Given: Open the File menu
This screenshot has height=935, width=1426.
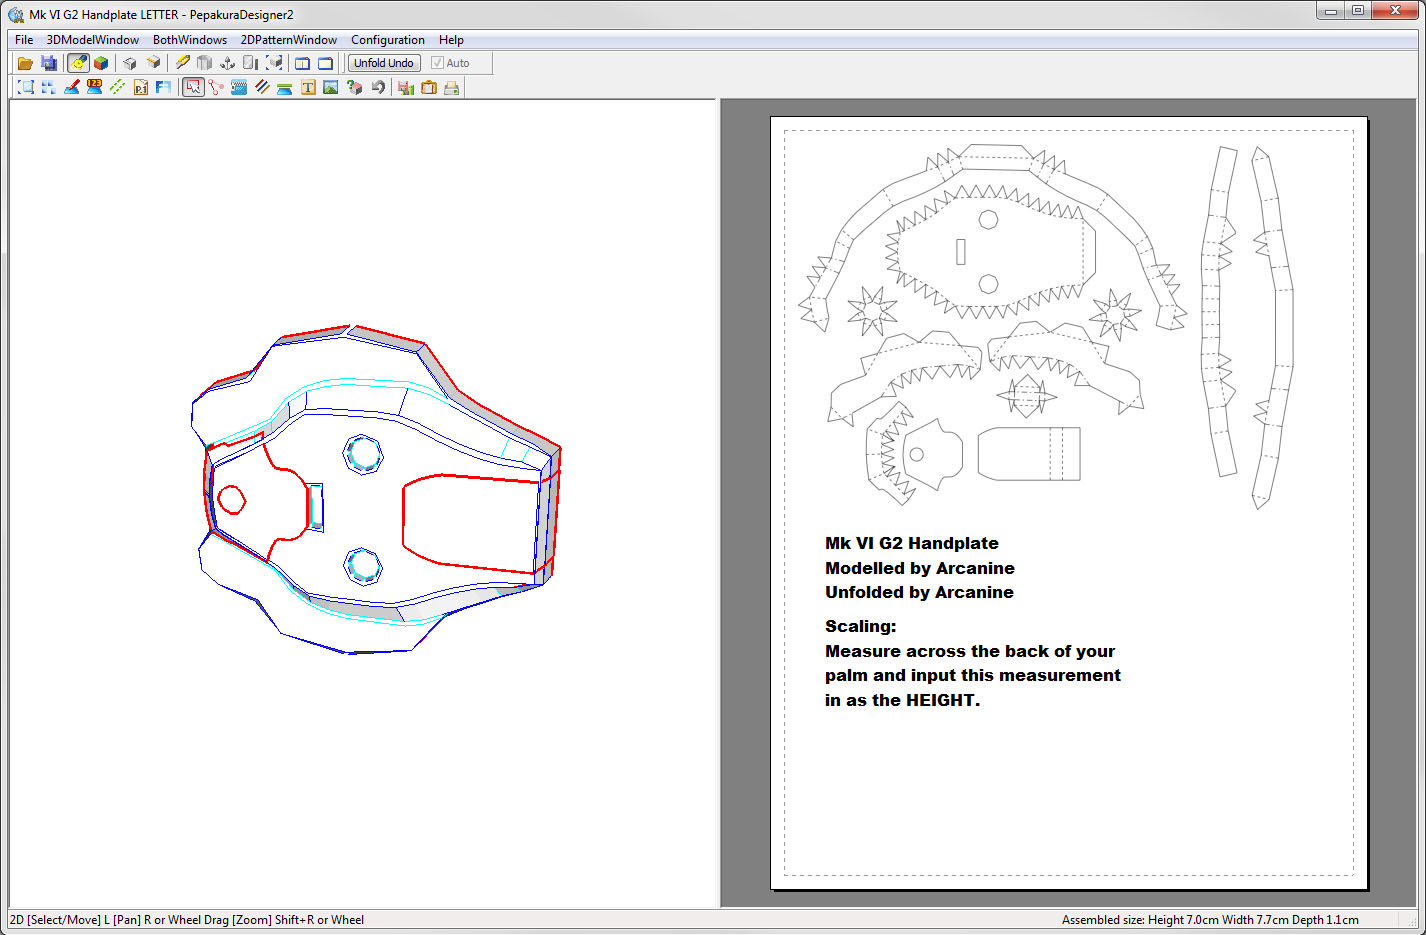Looking at the screenshot, I should click(24, 40).
